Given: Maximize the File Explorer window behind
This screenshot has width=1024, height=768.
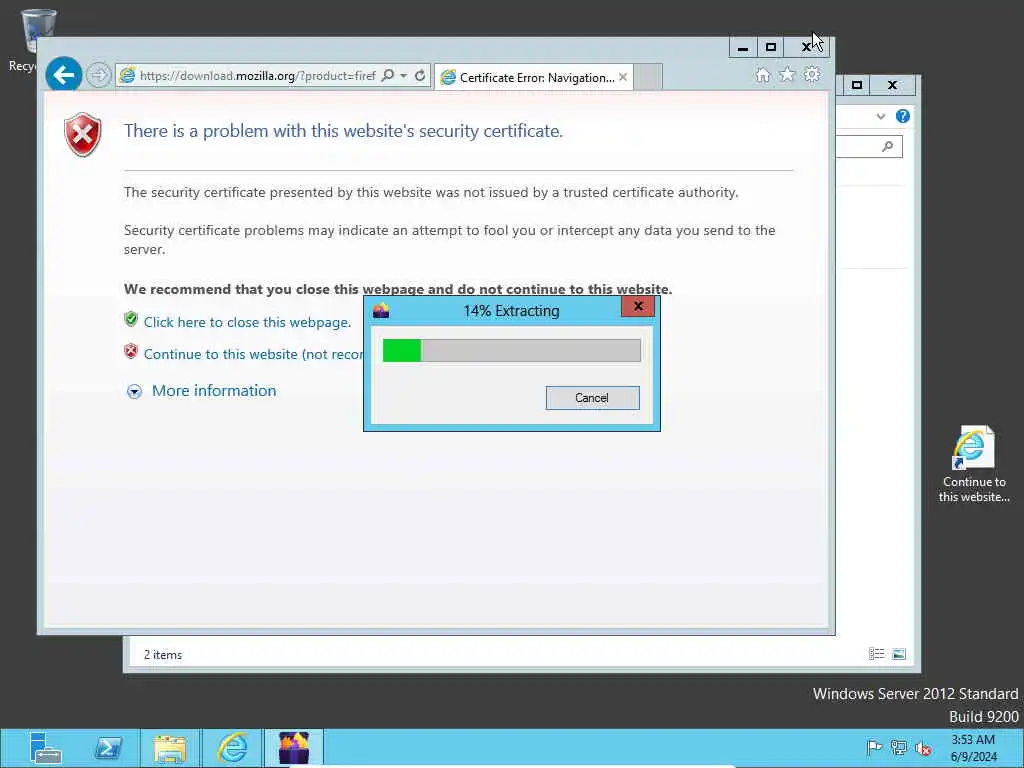Looking at the screenshot, I should coord(857,85).
